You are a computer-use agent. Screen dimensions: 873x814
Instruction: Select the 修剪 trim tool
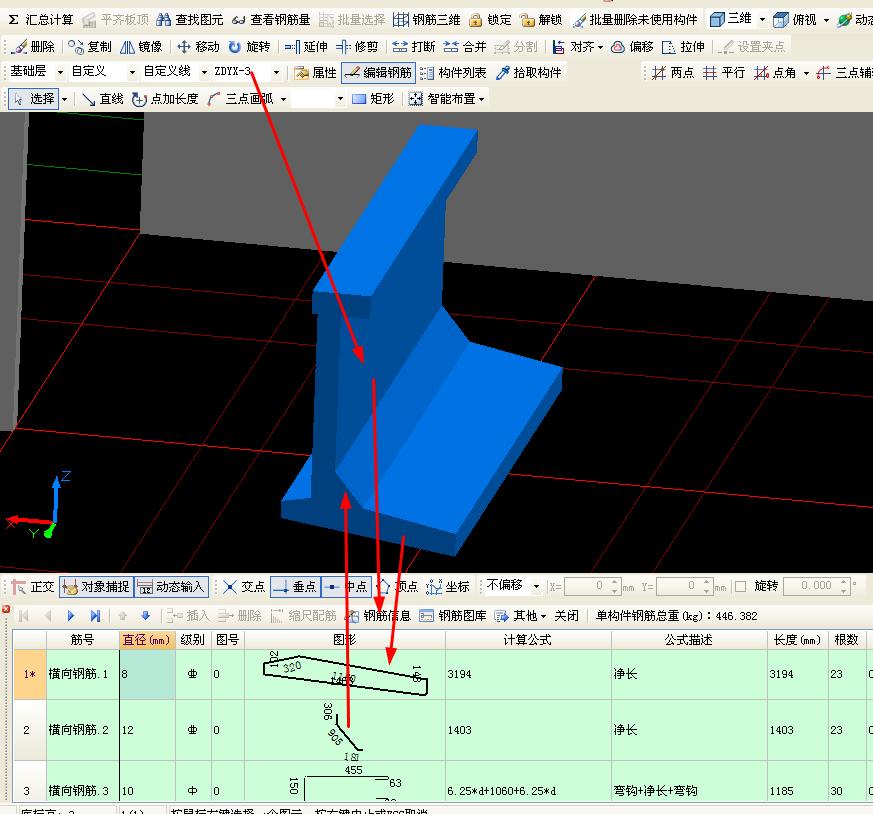[x=357, y=47]
